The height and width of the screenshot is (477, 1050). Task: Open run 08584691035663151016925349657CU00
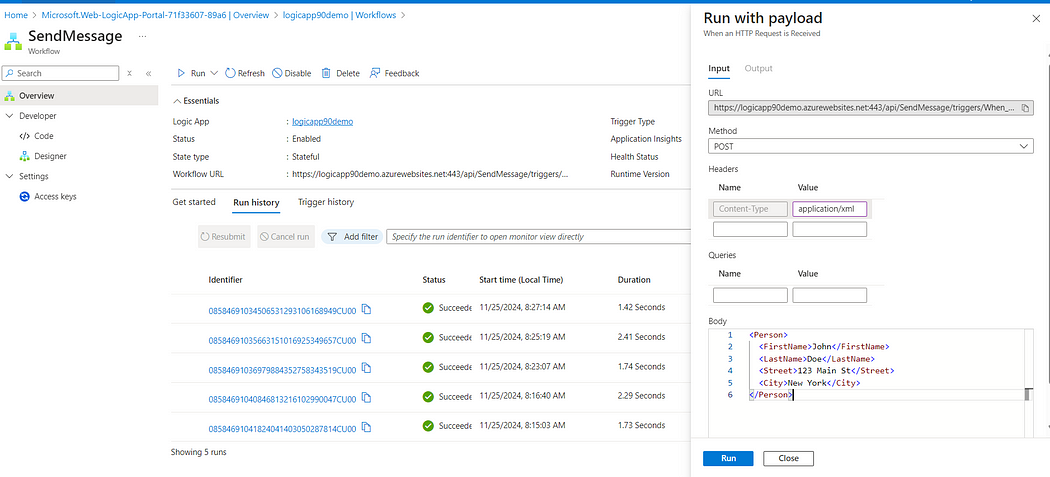point(282,340)
